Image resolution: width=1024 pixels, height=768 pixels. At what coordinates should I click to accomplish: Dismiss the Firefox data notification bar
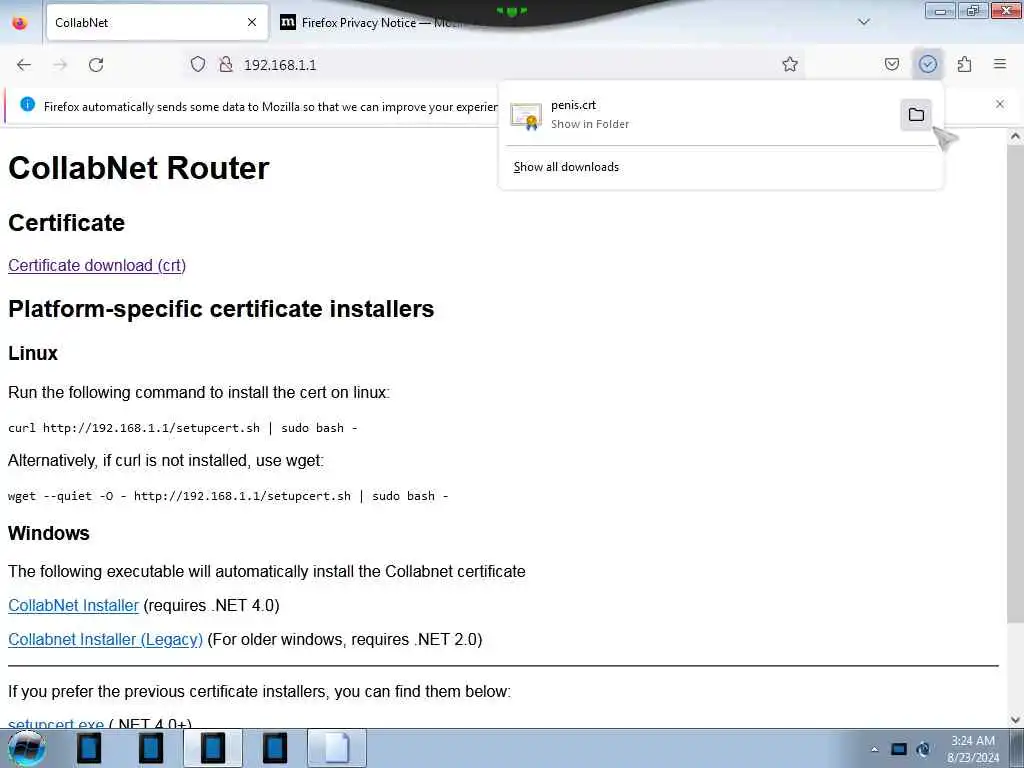[x=1000, y=104]
